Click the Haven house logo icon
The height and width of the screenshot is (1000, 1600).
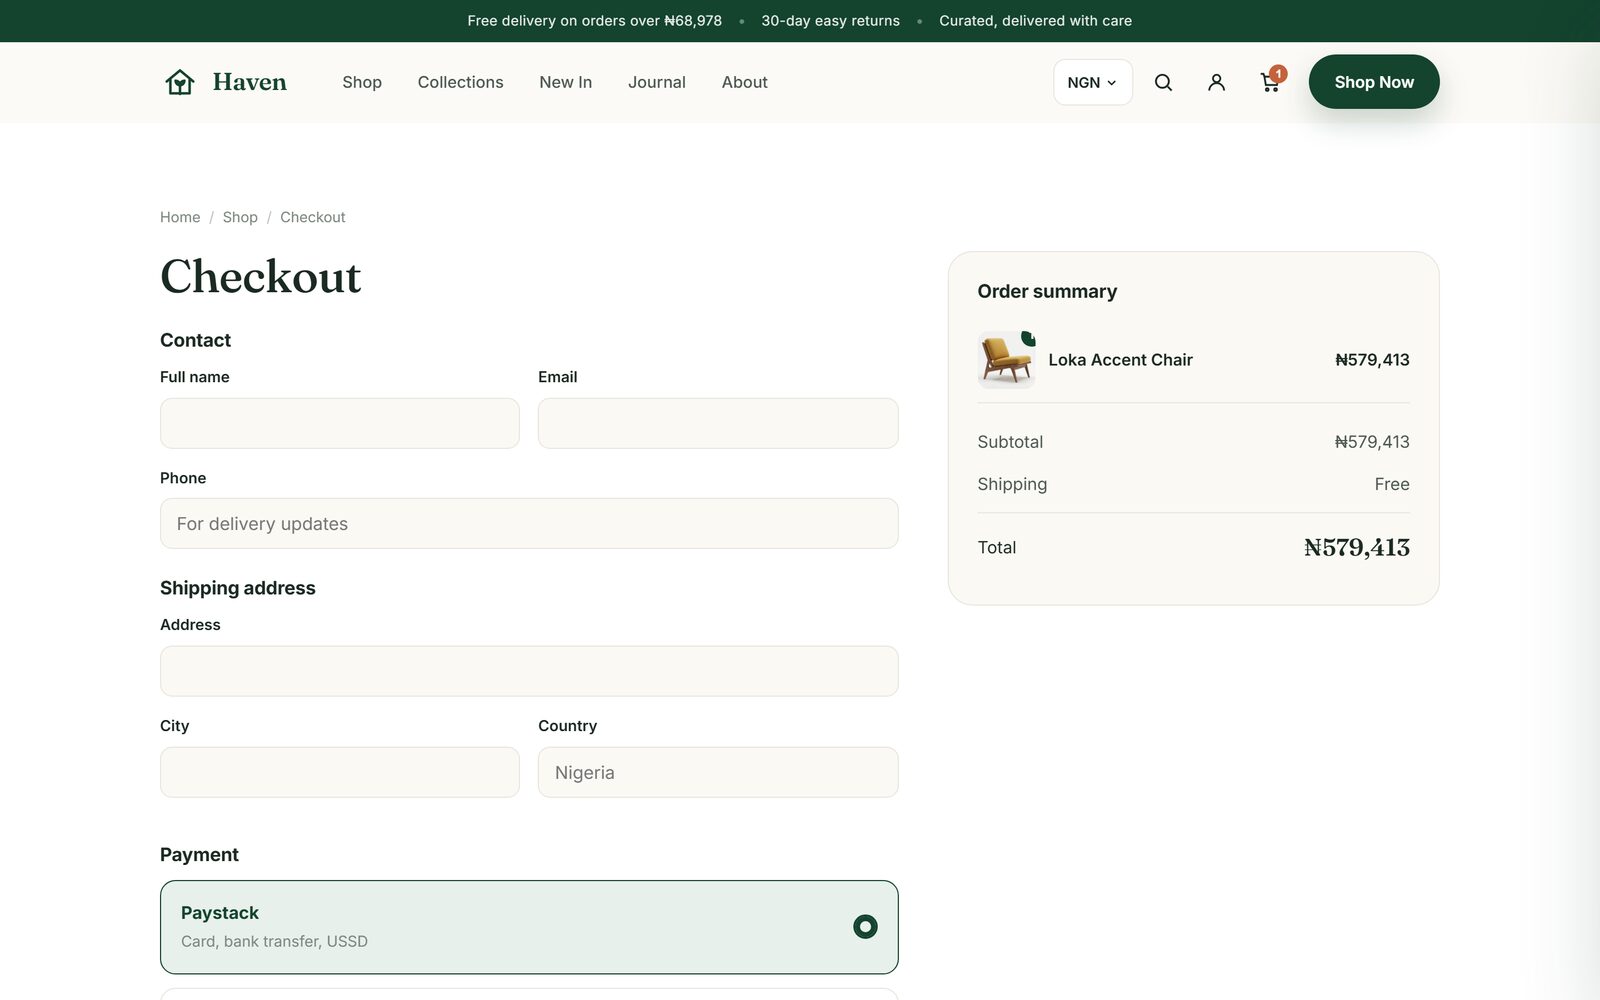coord(180,82)
